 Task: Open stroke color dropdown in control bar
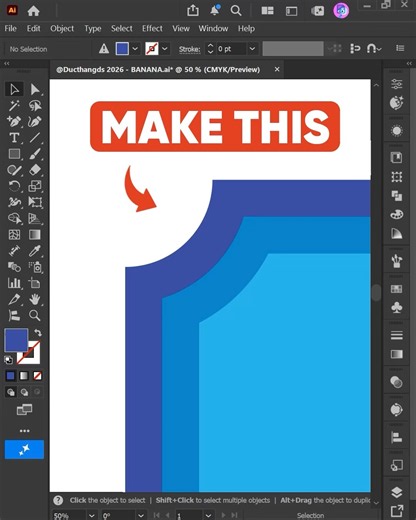click(x=165, y=49)
